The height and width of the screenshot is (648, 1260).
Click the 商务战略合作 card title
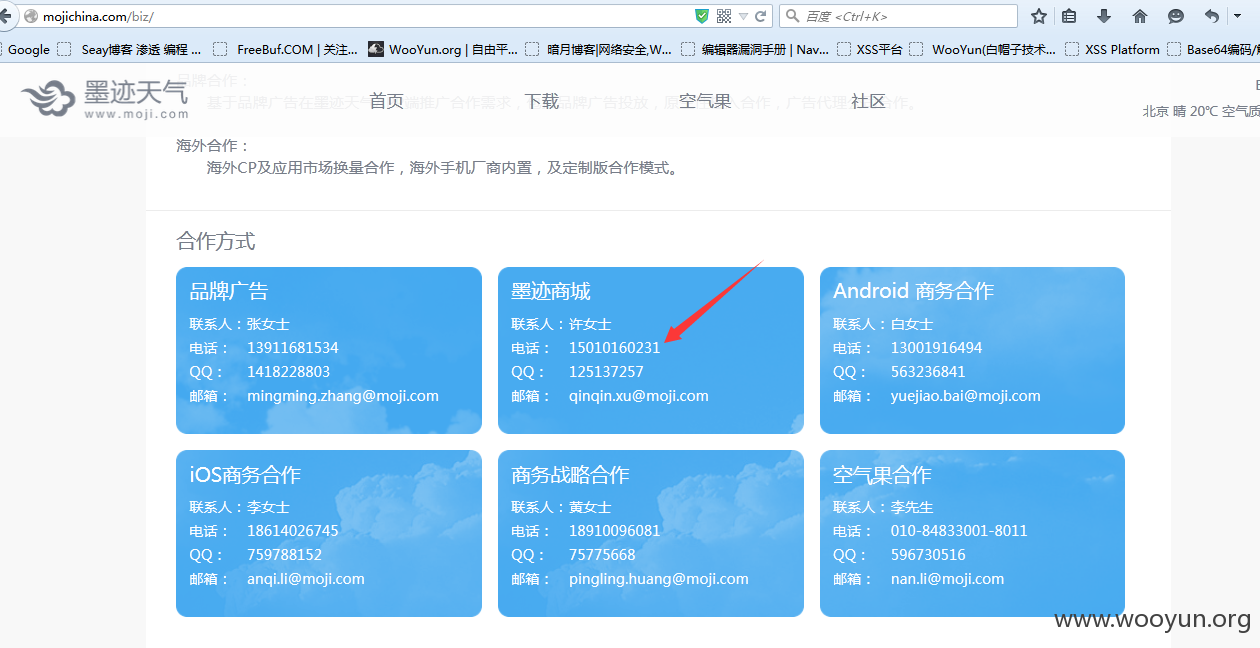pyautogui.click(x=570, y=475)
